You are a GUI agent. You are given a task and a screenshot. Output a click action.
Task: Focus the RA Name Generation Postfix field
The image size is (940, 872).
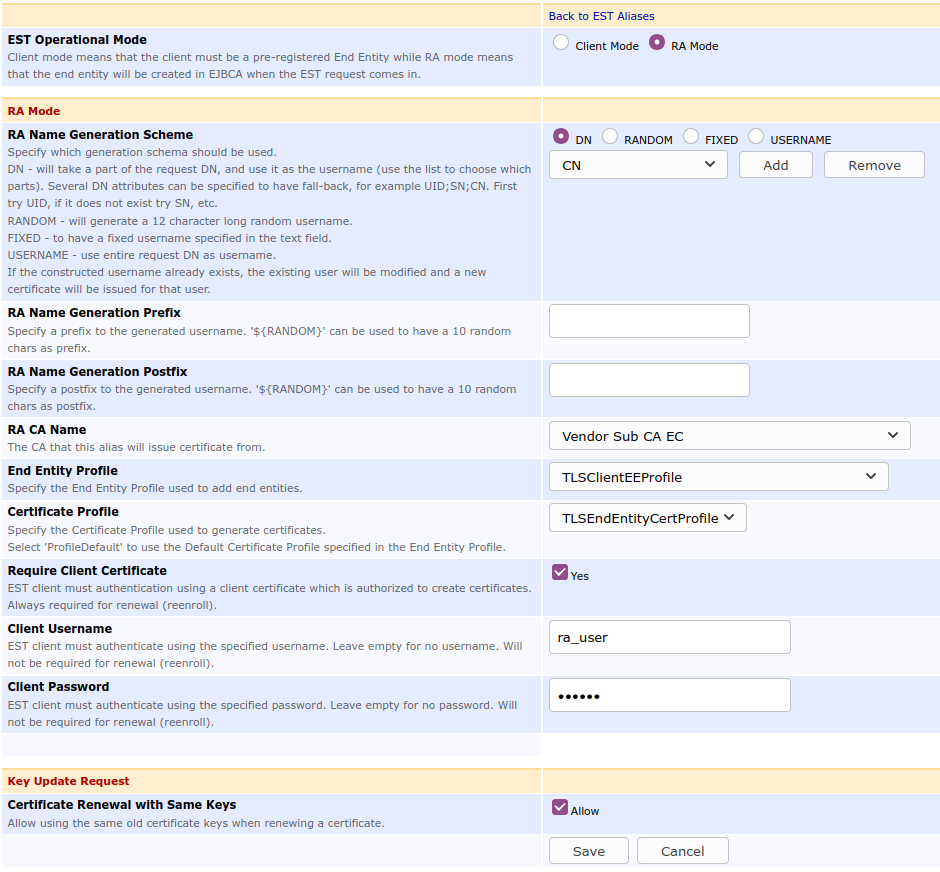click(649, 380)
